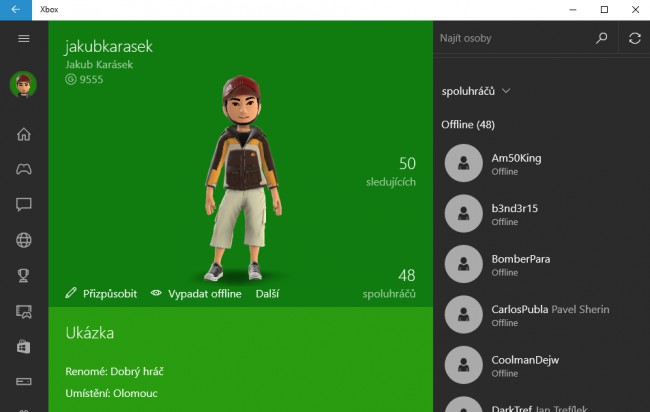Screen dimensions: 650x412
Task: Click the Offline (48) group header
Action: 468,124
